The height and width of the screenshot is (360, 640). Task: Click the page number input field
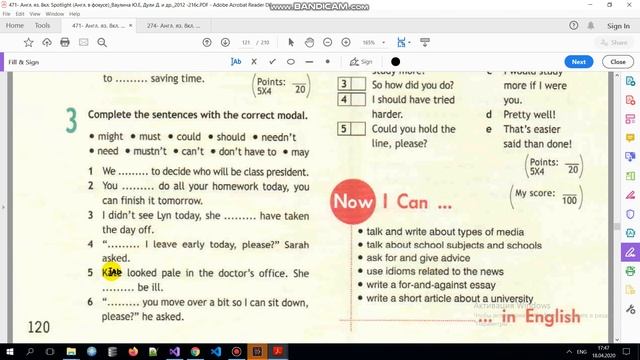pos(246,42)
